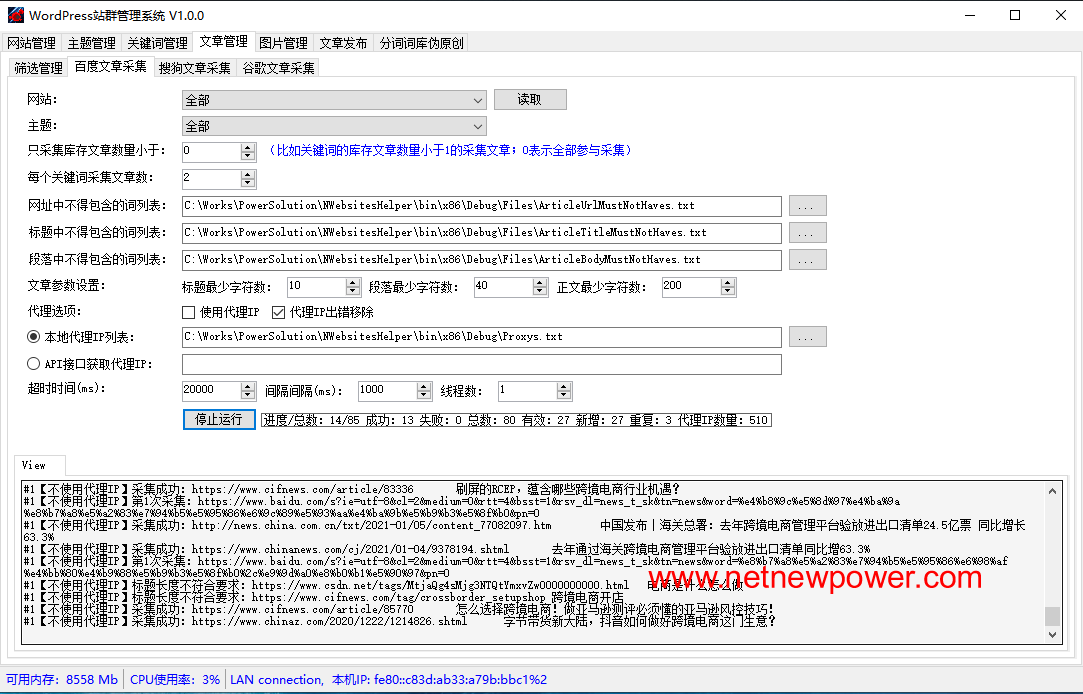Decrease 线程数 with down arrow
This screenshot has height=694, width=1083.
[564, 396]
